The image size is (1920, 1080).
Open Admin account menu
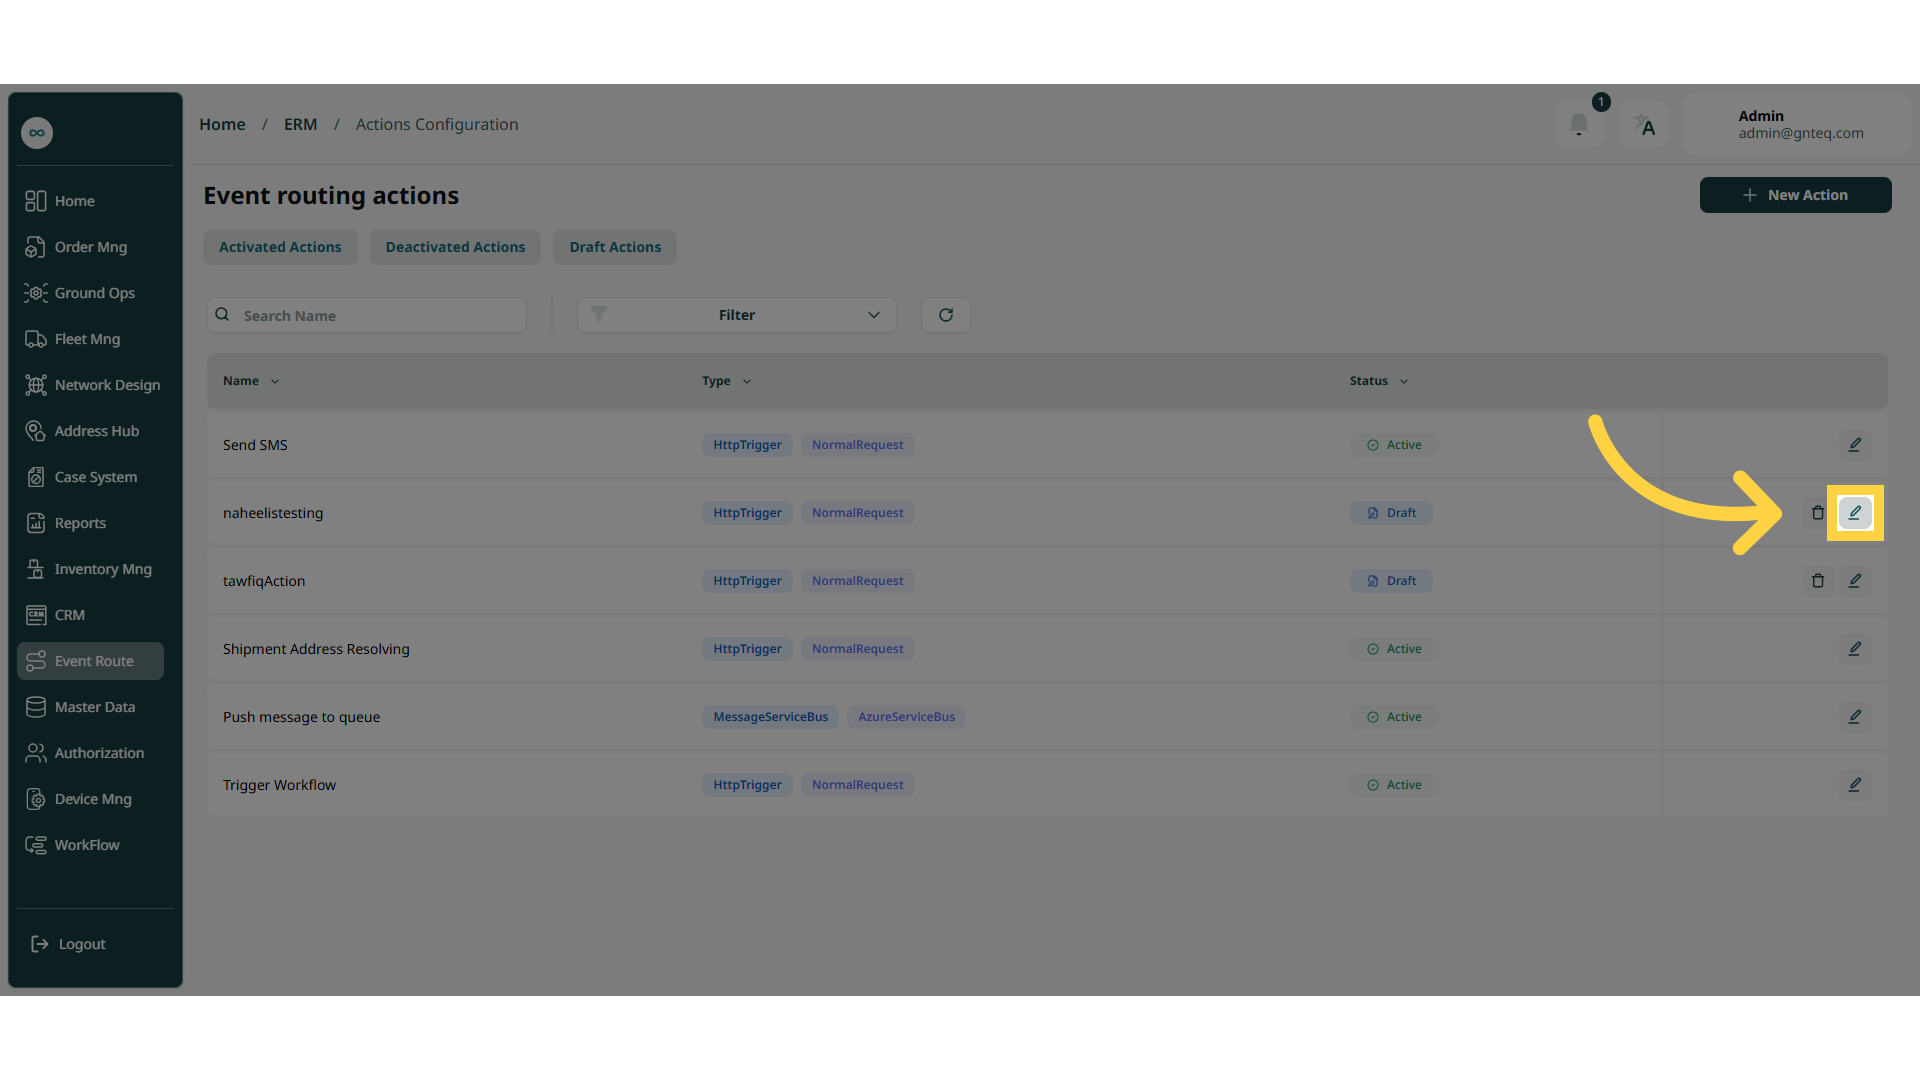1797,125
